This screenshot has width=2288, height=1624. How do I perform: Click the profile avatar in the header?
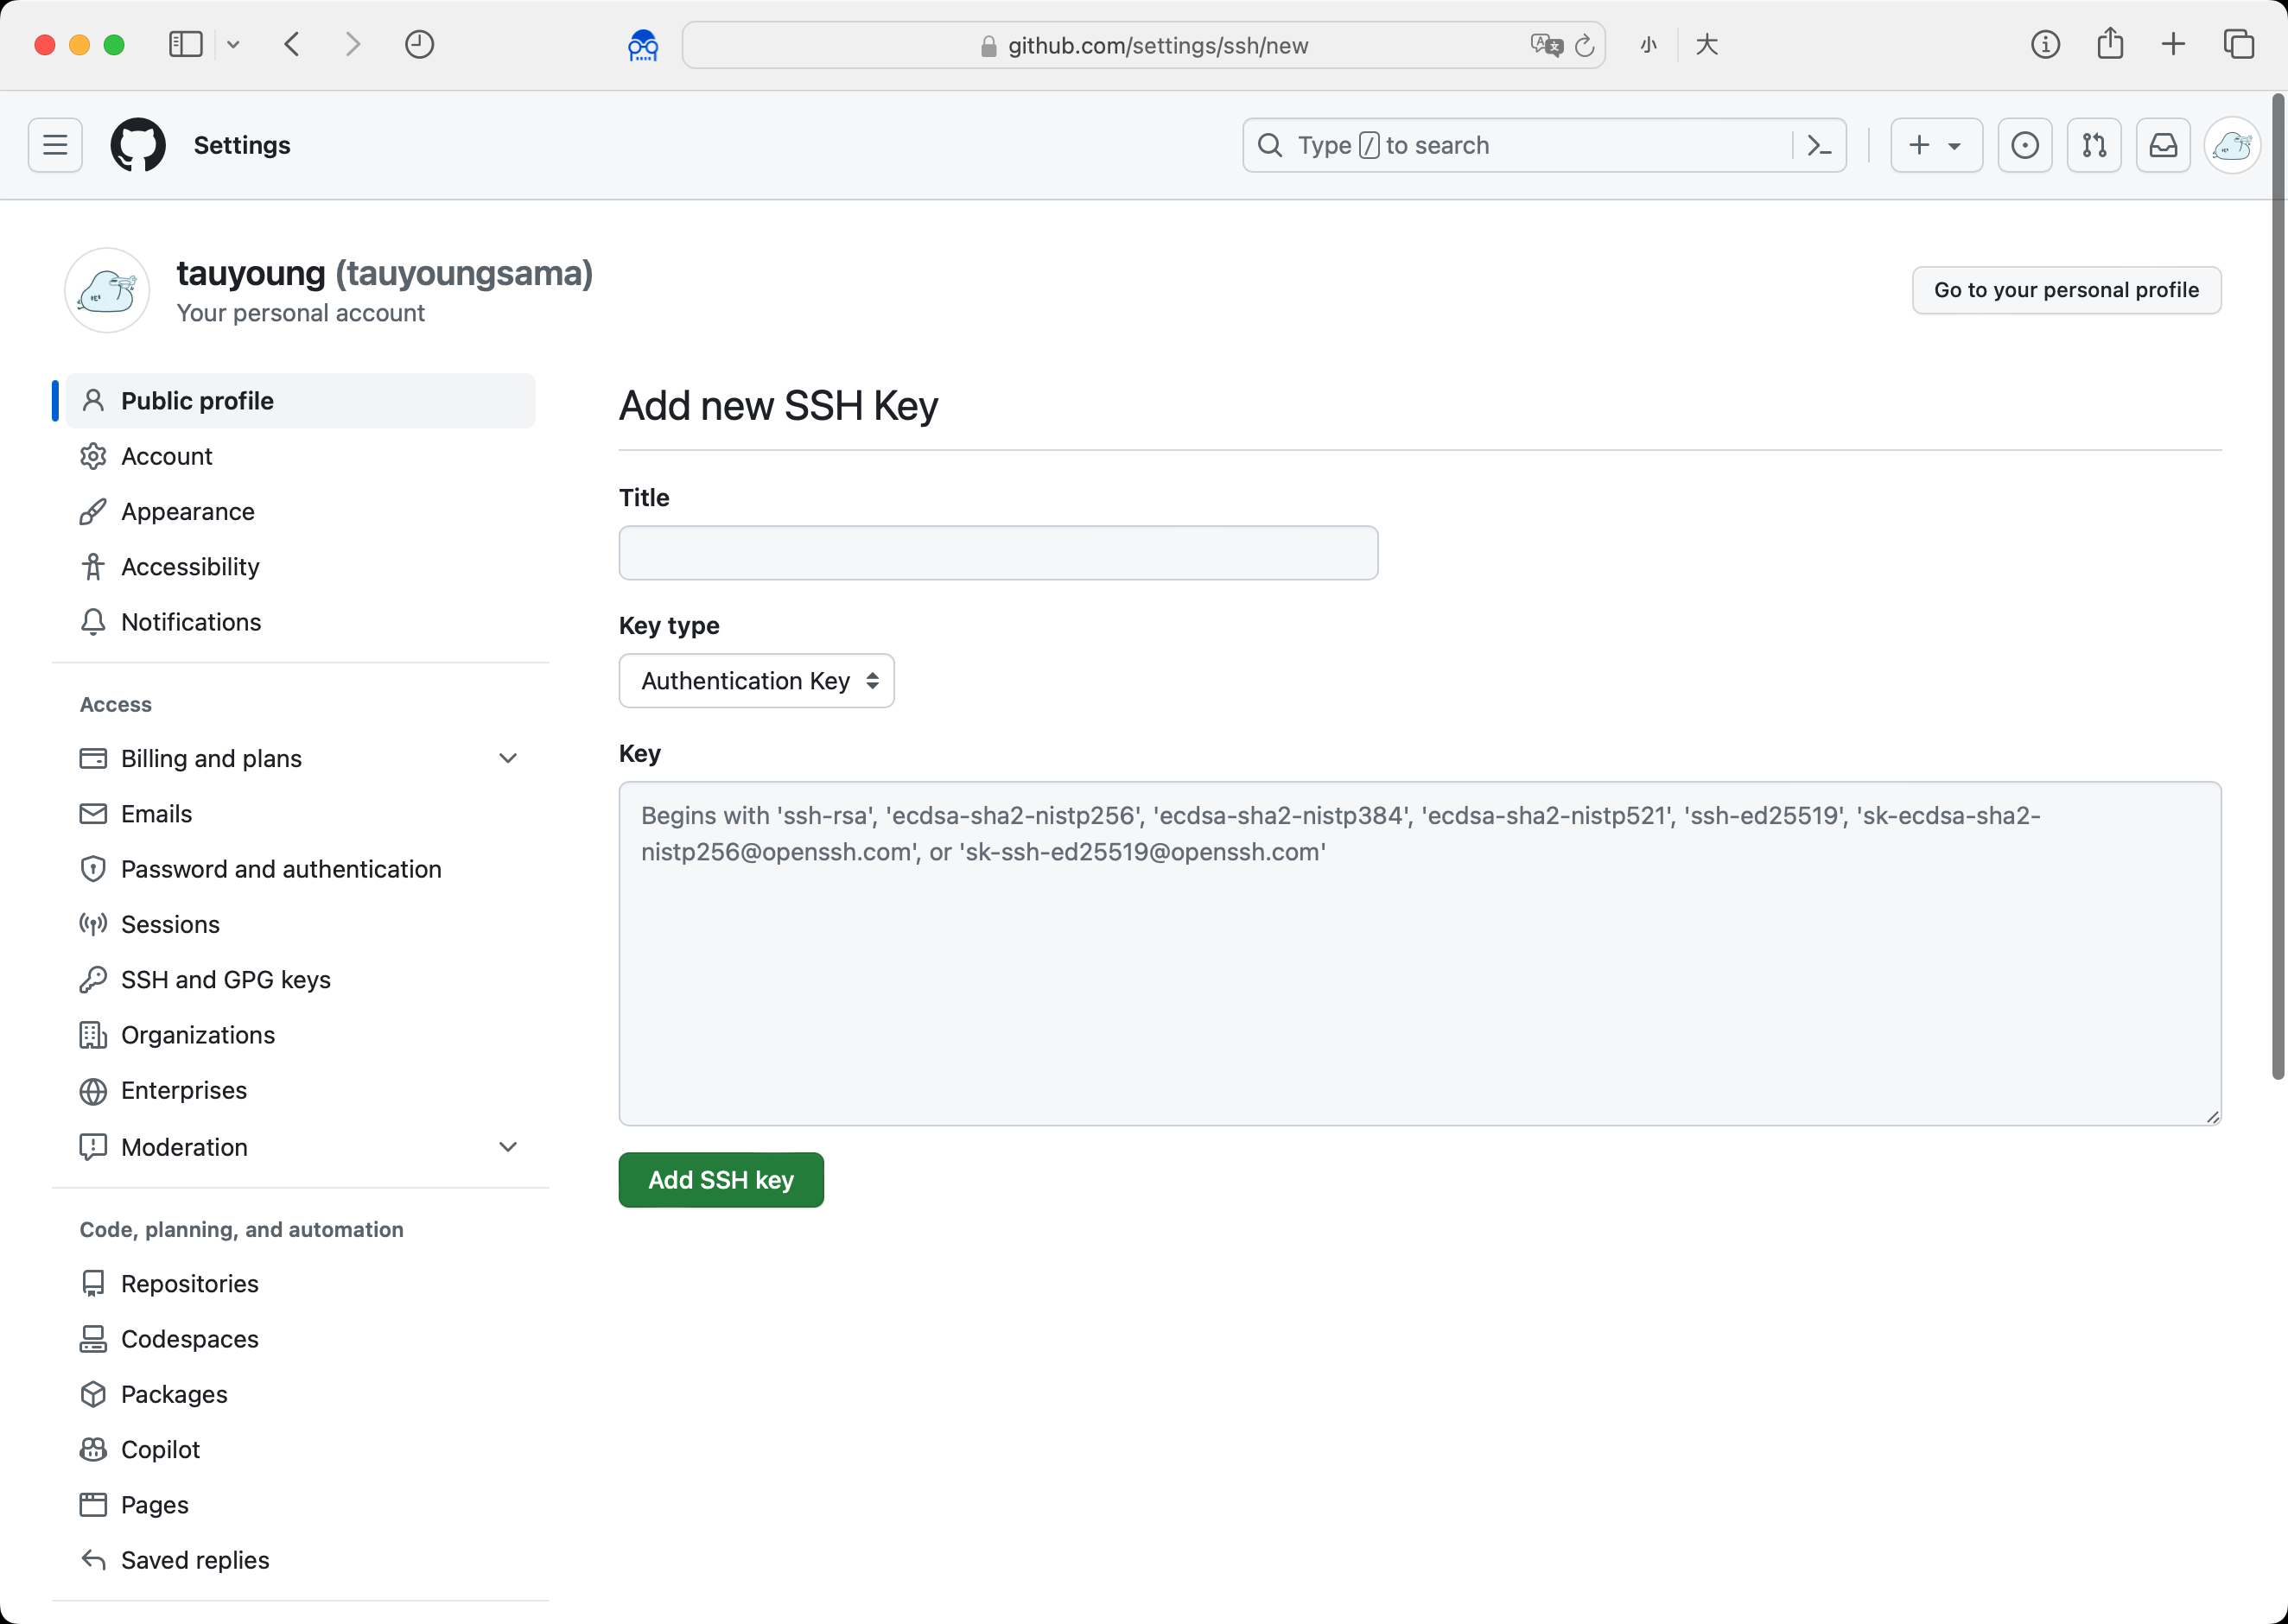click(x=2232, y=145)
